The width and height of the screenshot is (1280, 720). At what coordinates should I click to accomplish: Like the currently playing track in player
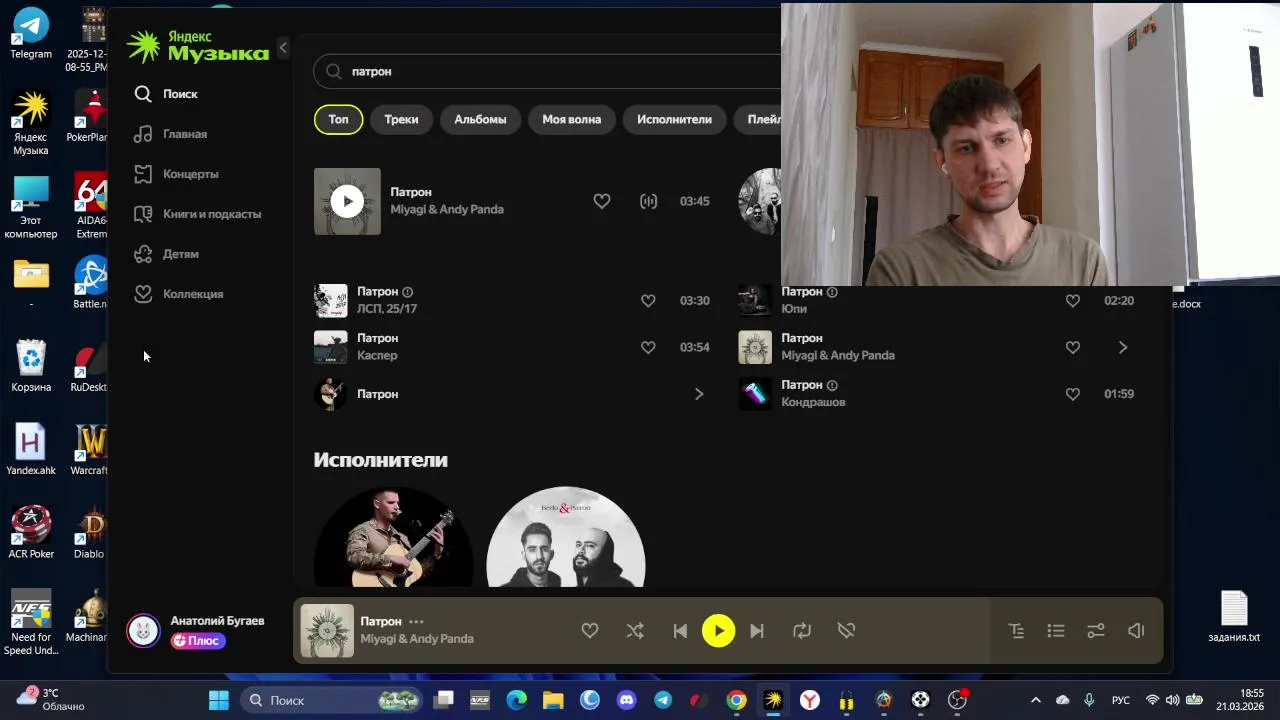(x=590, y=631)
